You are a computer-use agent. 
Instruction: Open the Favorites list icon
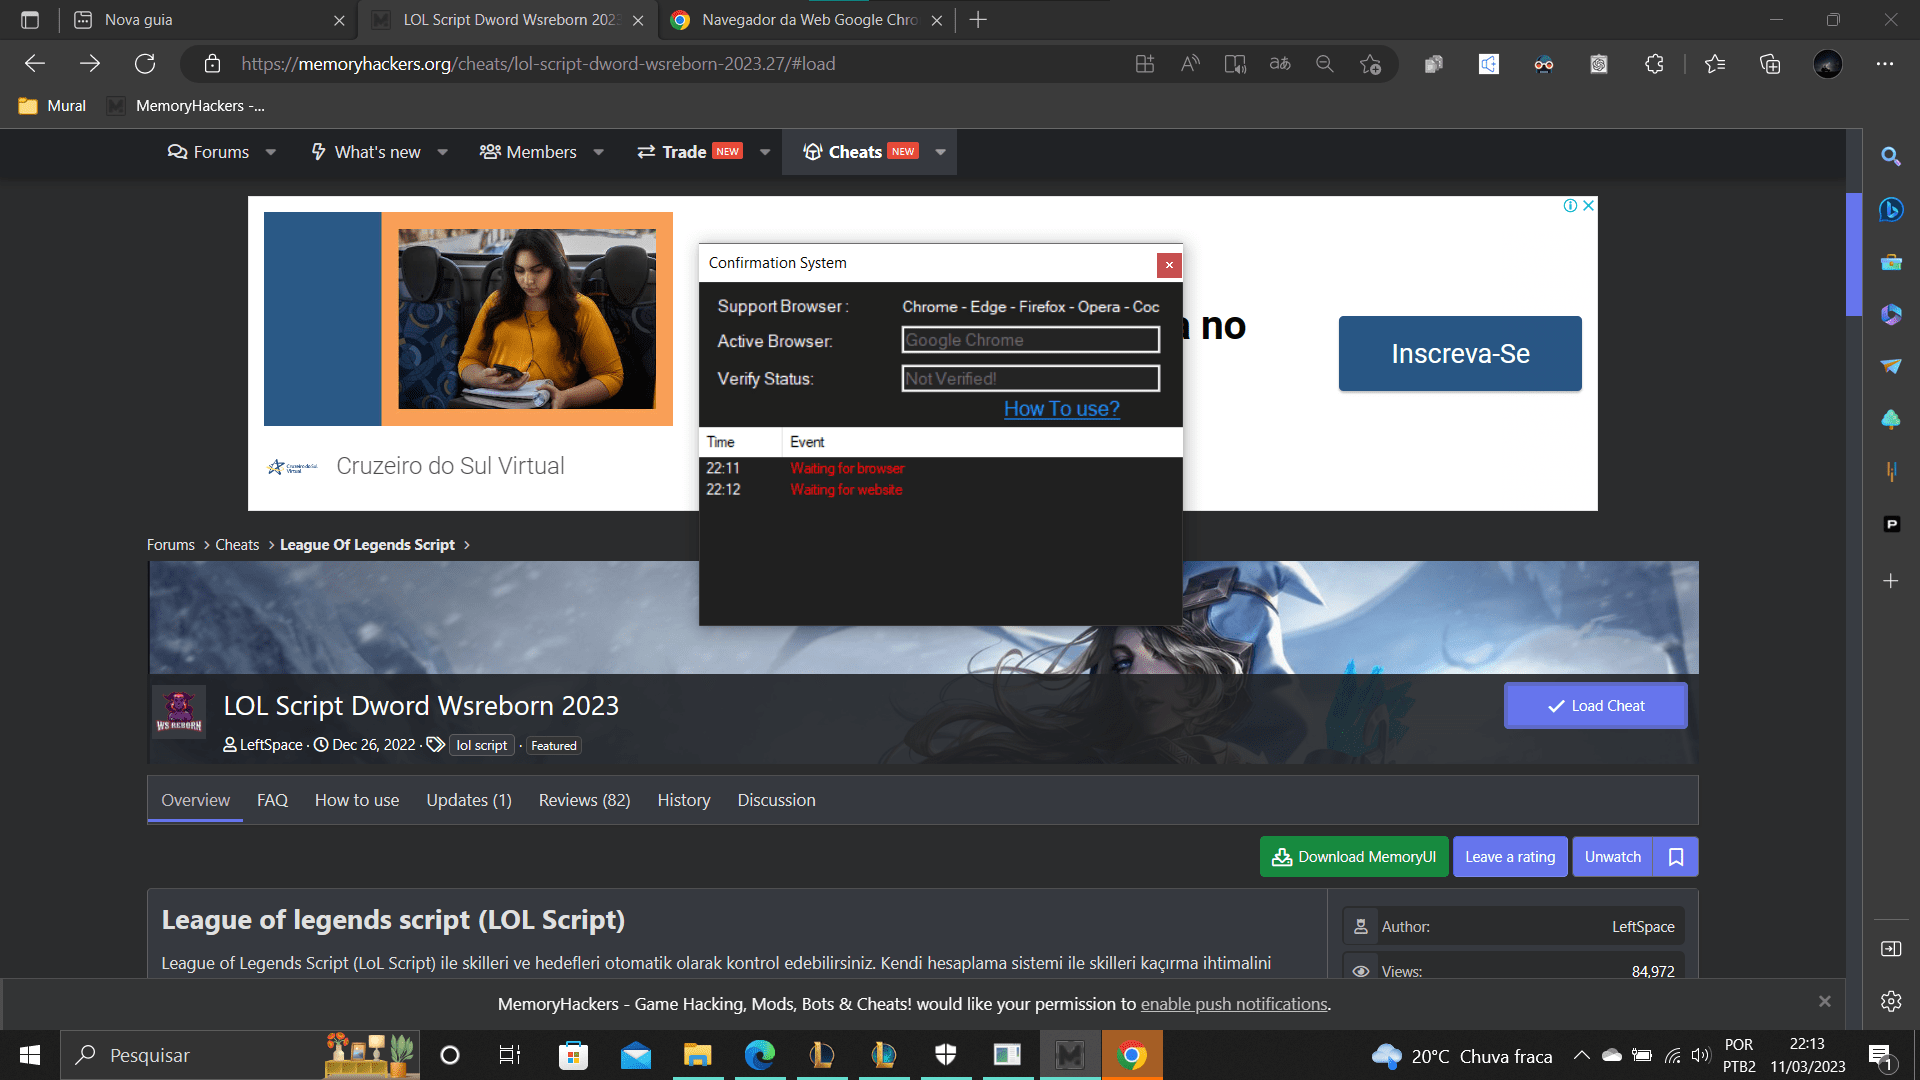[x=1715, y=64]
